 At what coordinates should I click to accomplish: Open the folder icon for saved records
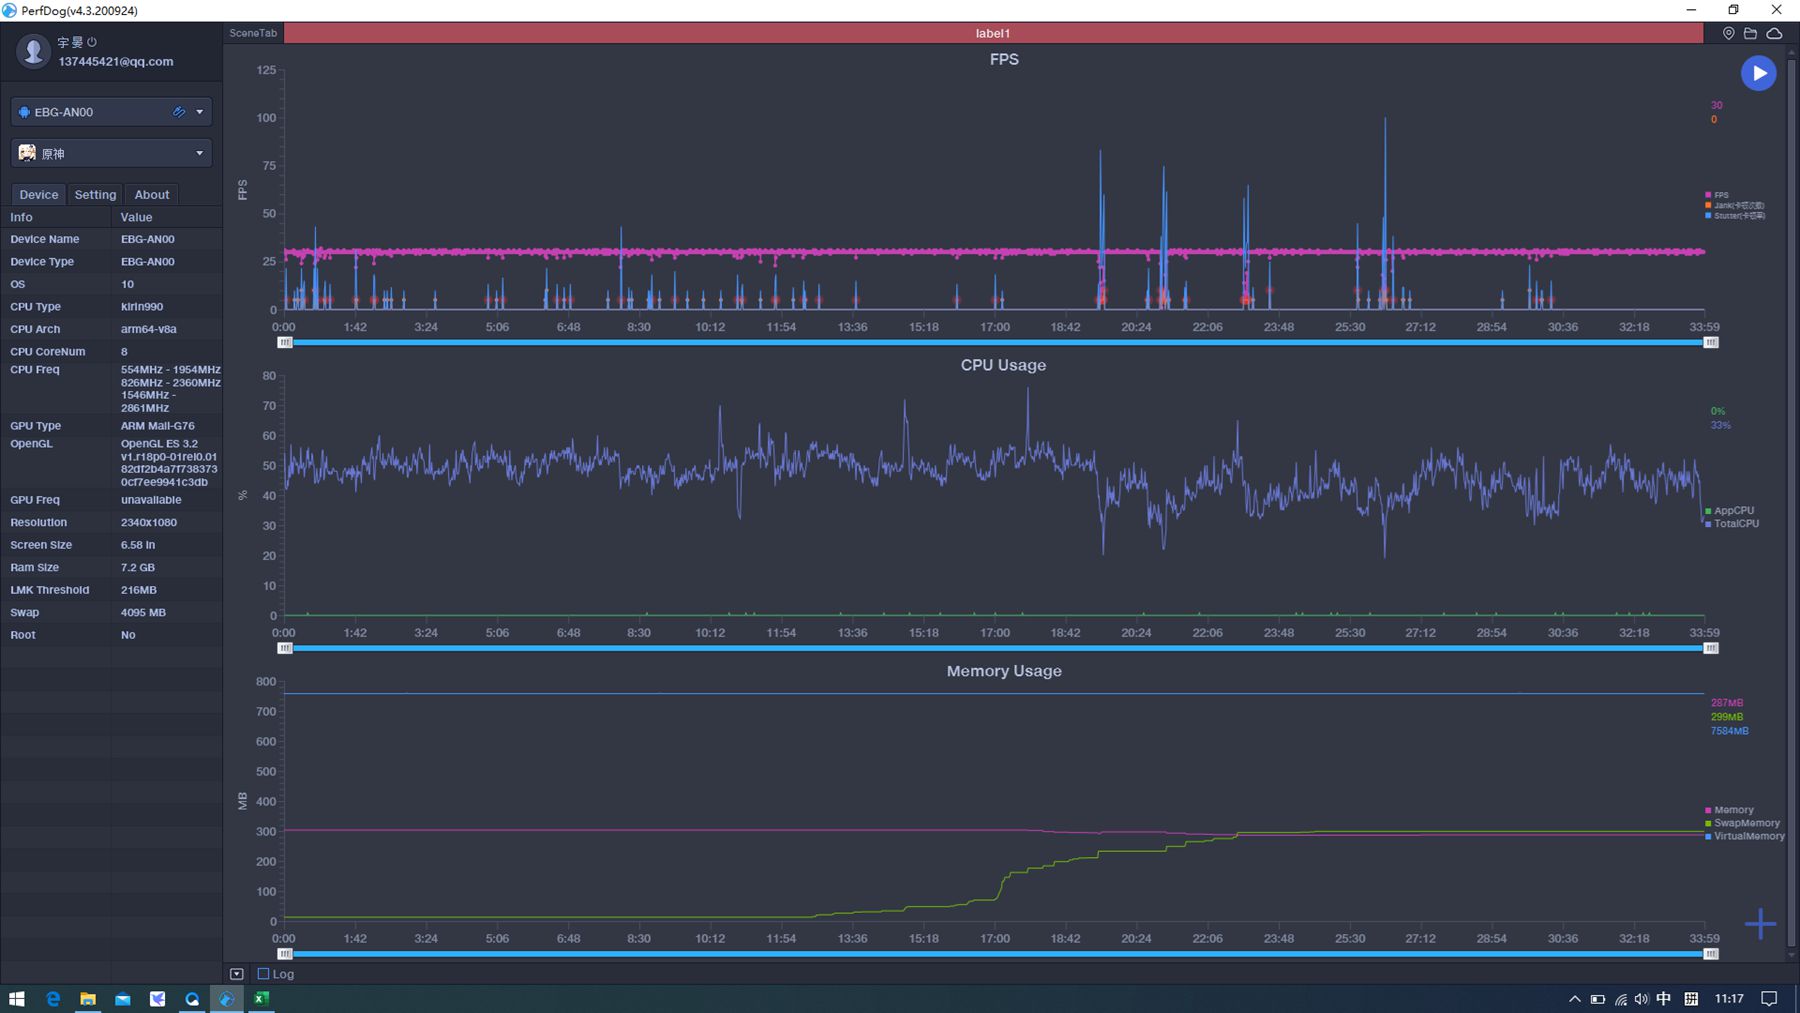tap(1750, 33)
